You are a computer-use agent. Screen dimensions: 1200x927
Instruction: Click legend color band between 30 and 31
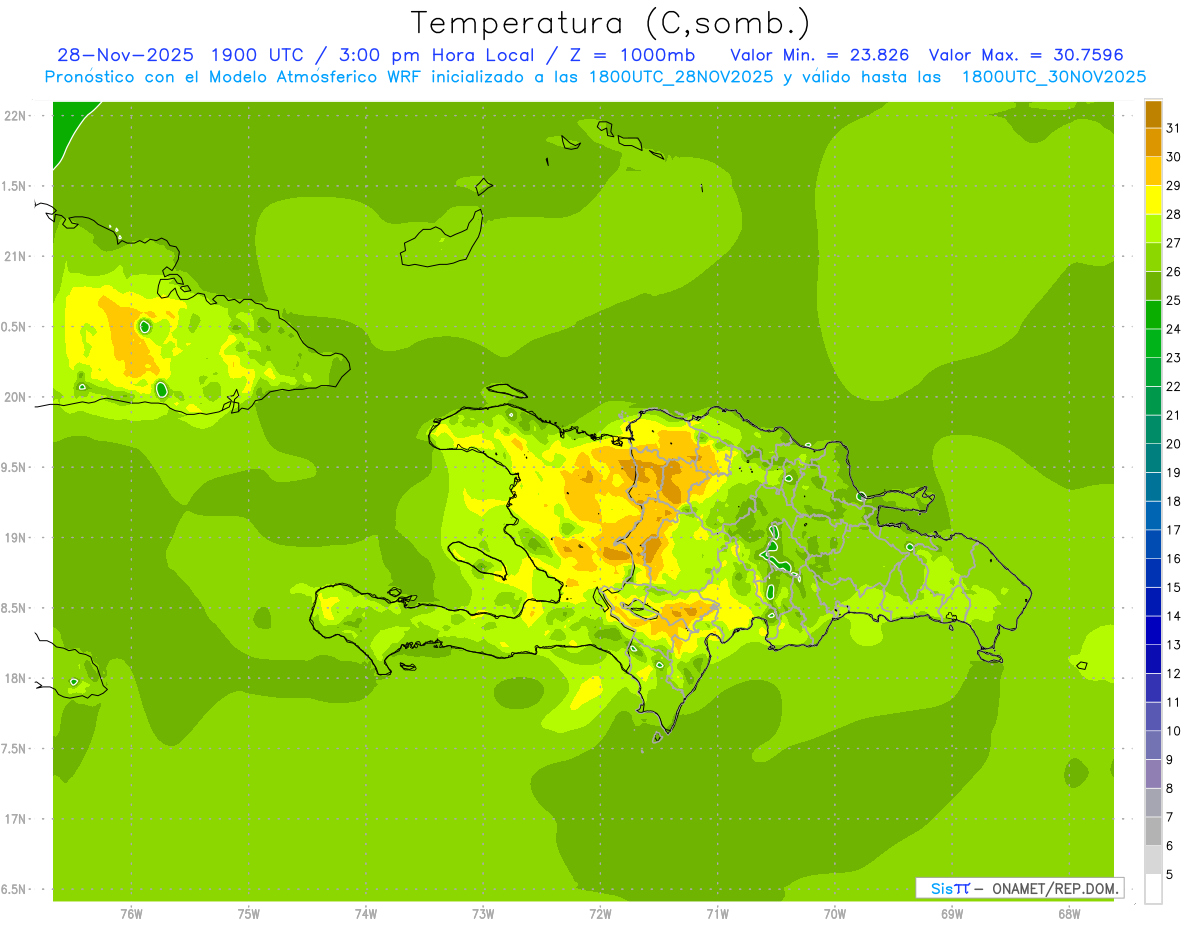pyautogui.click(x=1153, y=143)
